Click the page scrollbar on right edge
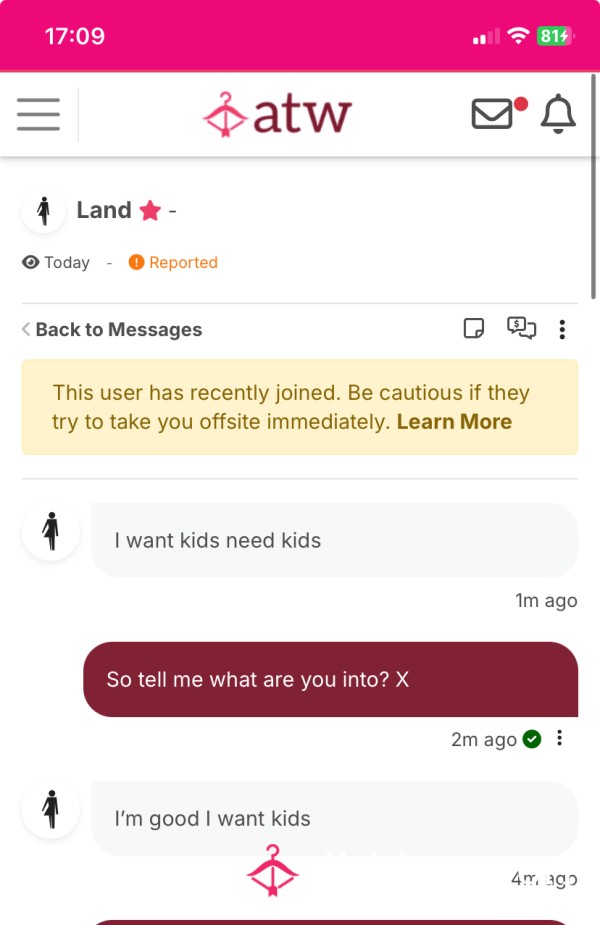 click(x=594, y=186)
